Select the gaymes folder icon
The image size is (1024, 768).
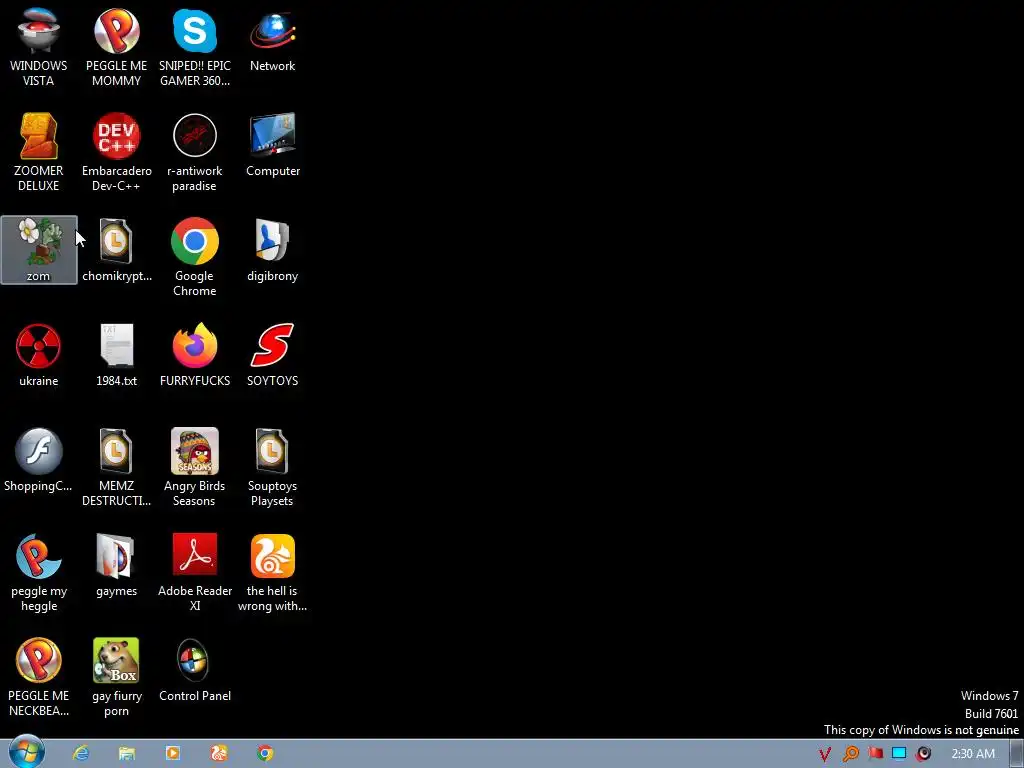pyautogui.click(x=116, y=566)
